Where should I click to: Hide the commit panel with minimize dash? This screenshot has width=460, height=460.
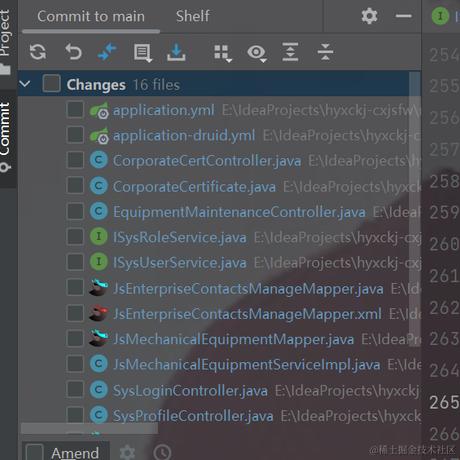(404, 16)
